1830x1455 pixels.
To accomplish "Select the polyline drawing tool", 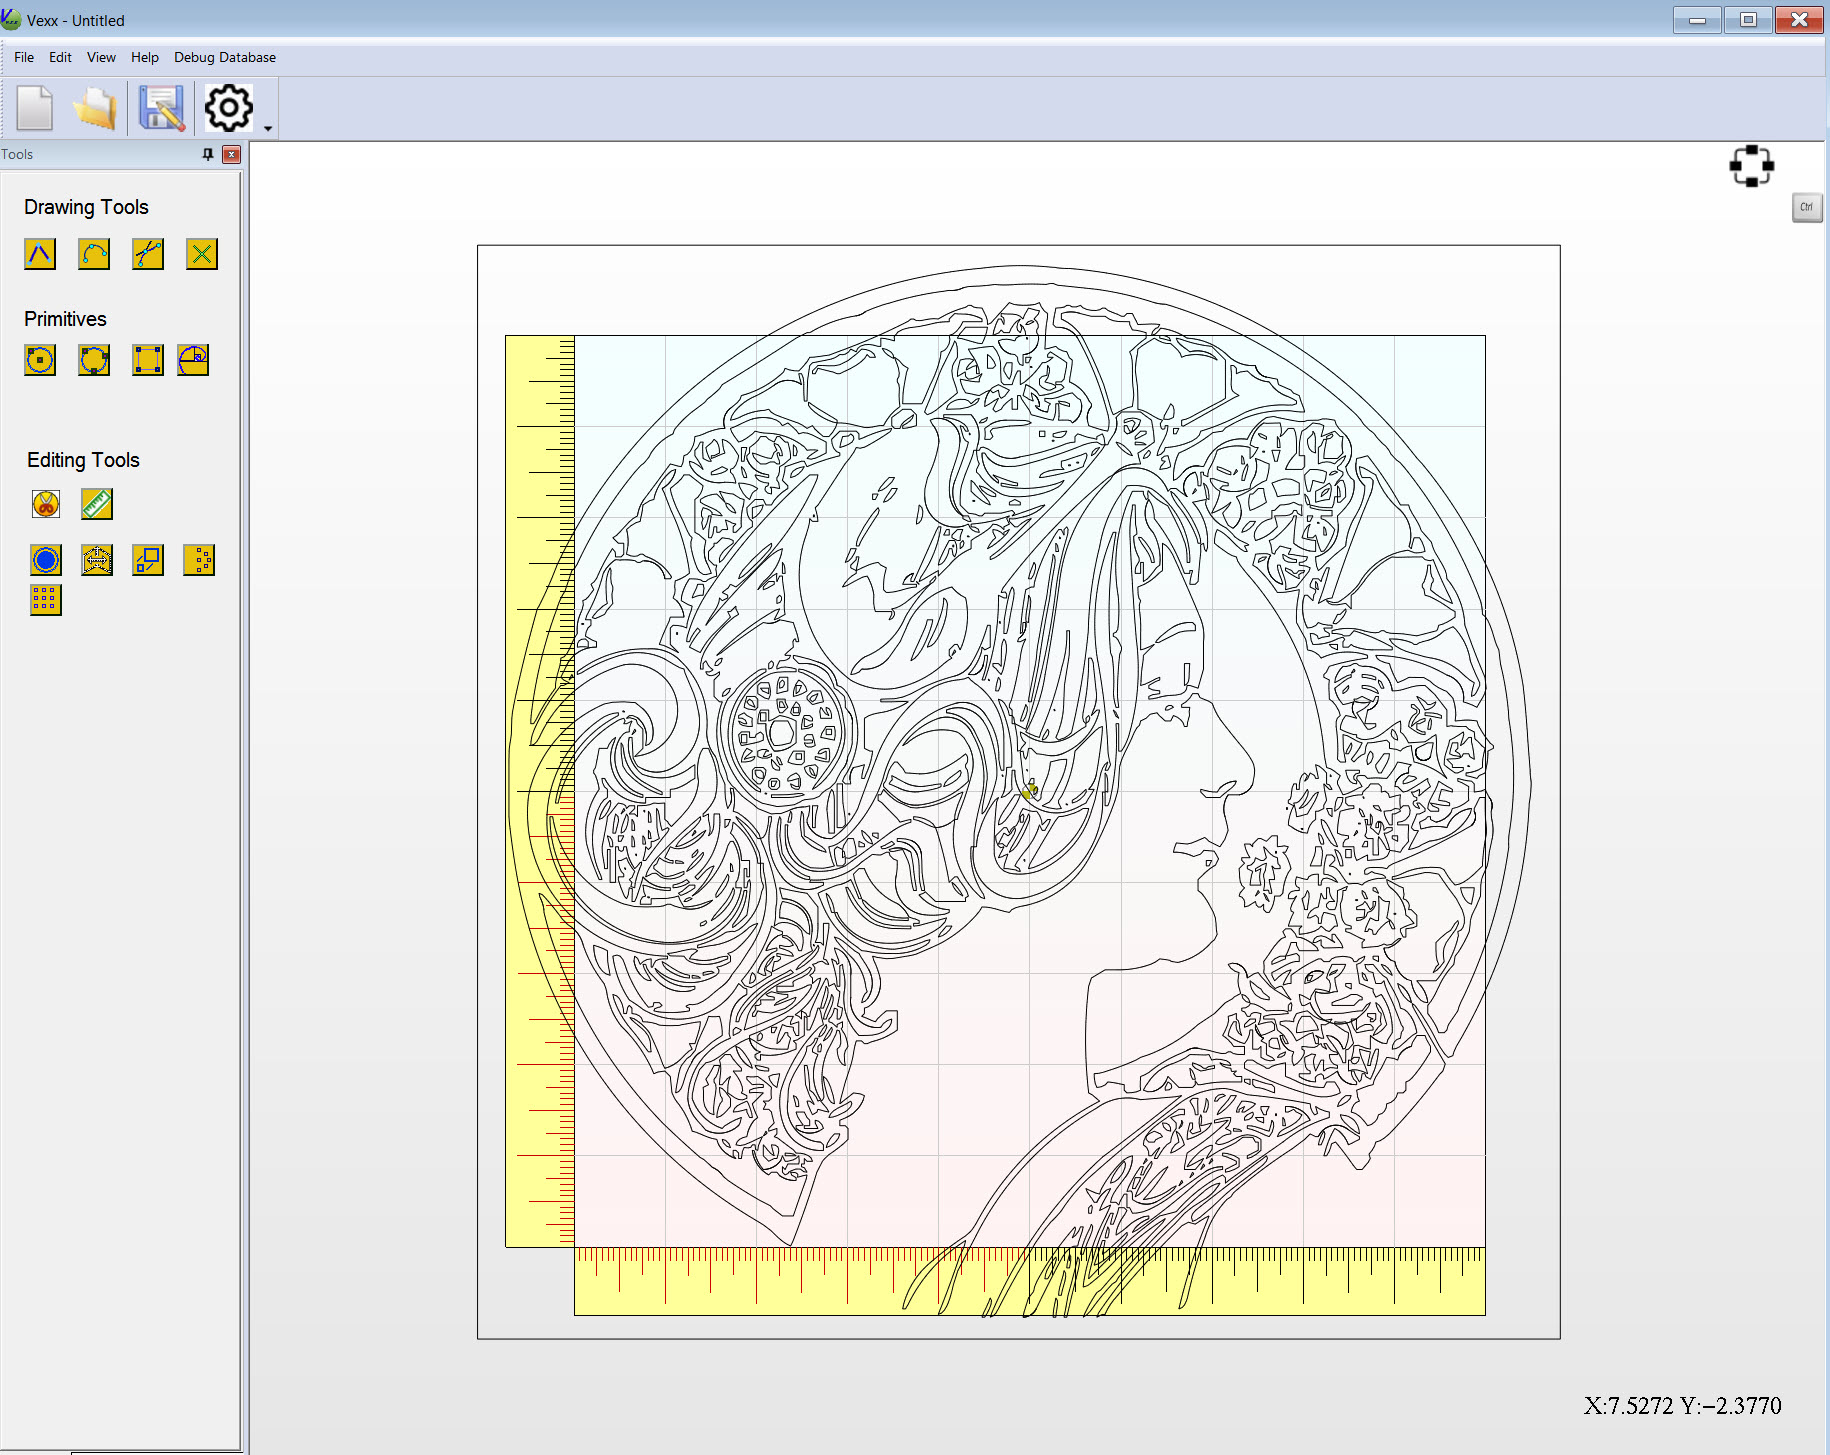I will tap(40, 254).
